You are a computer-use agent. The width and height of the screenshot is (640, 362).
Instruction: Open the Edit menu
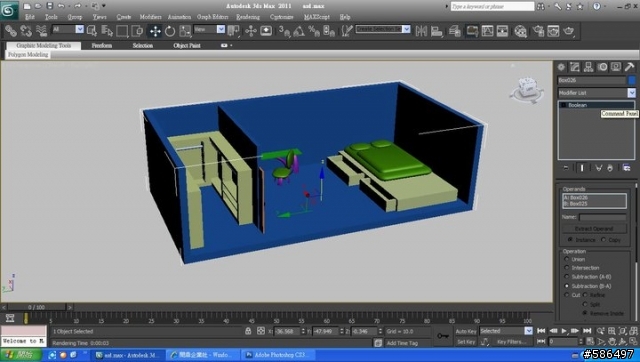(x=30, y=17)
